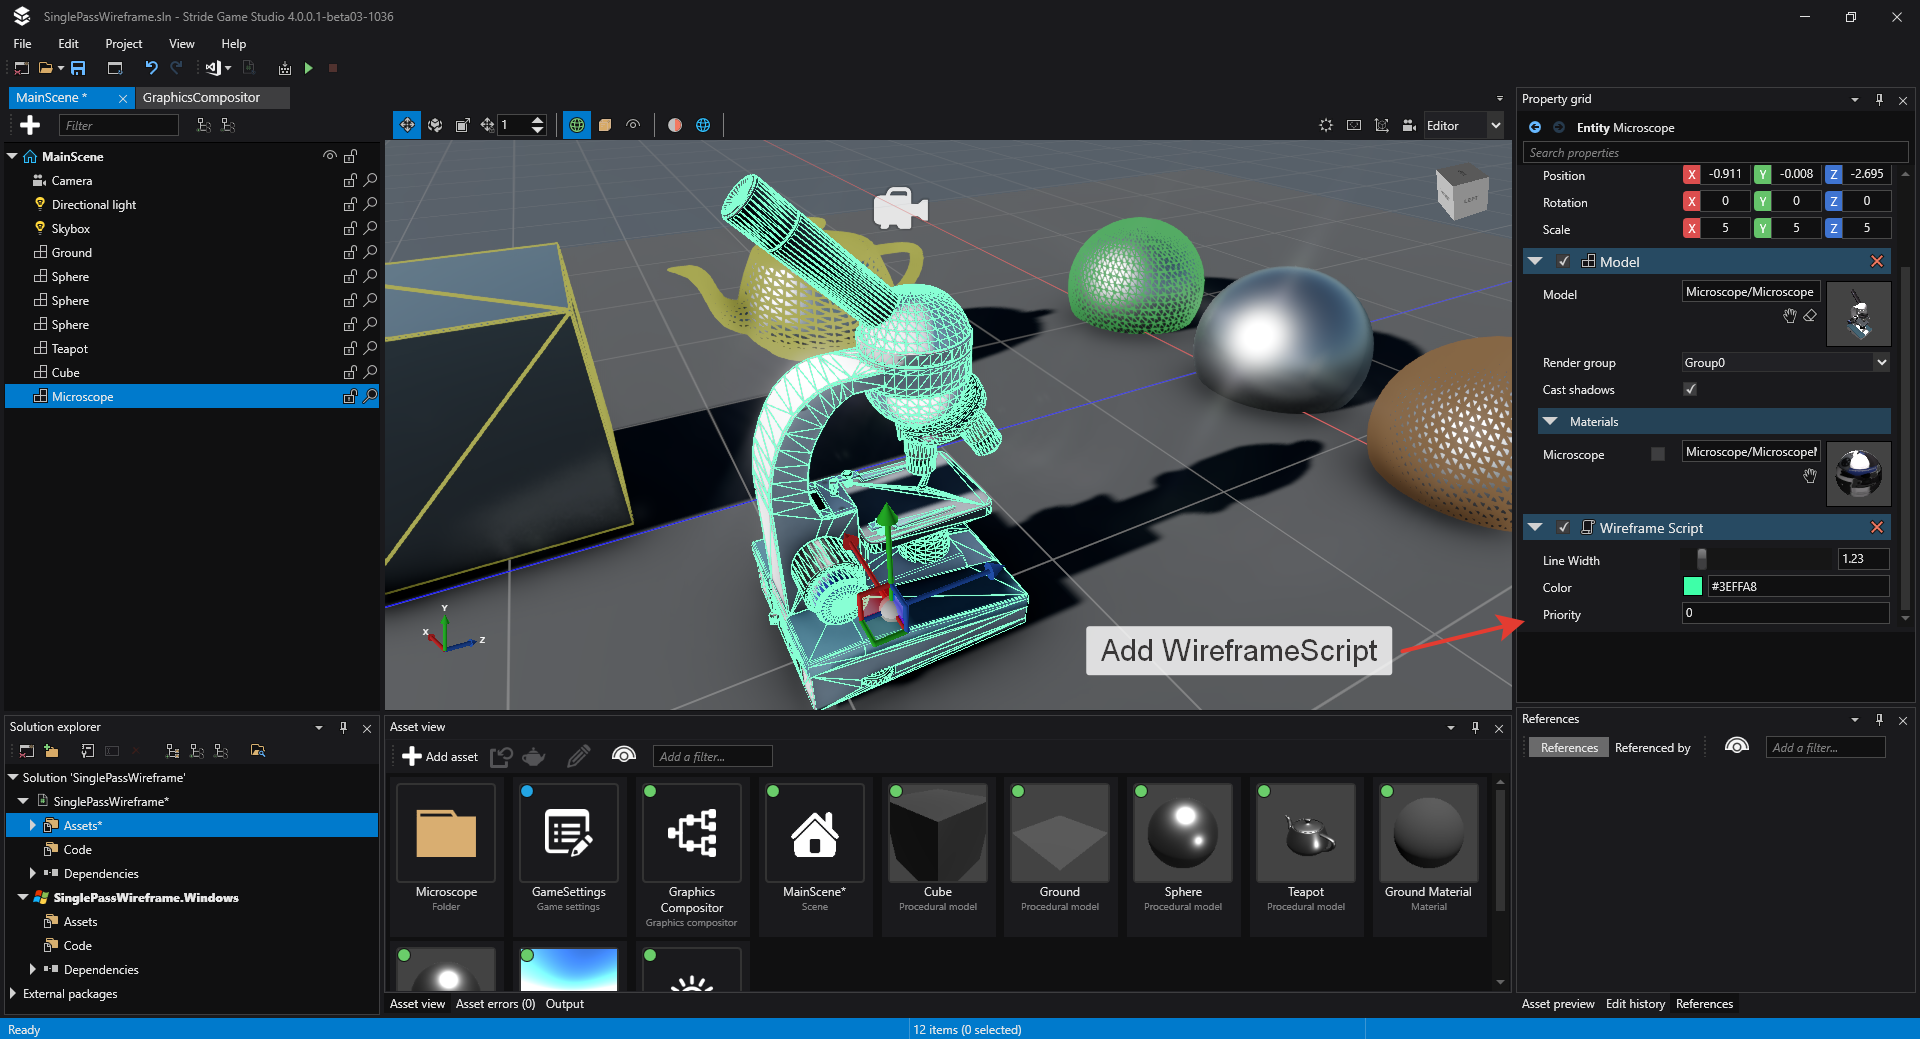Click the lighting options sun icon in viewport
Viewport: 1920px width, 1039px height.
click(1326, 125)
